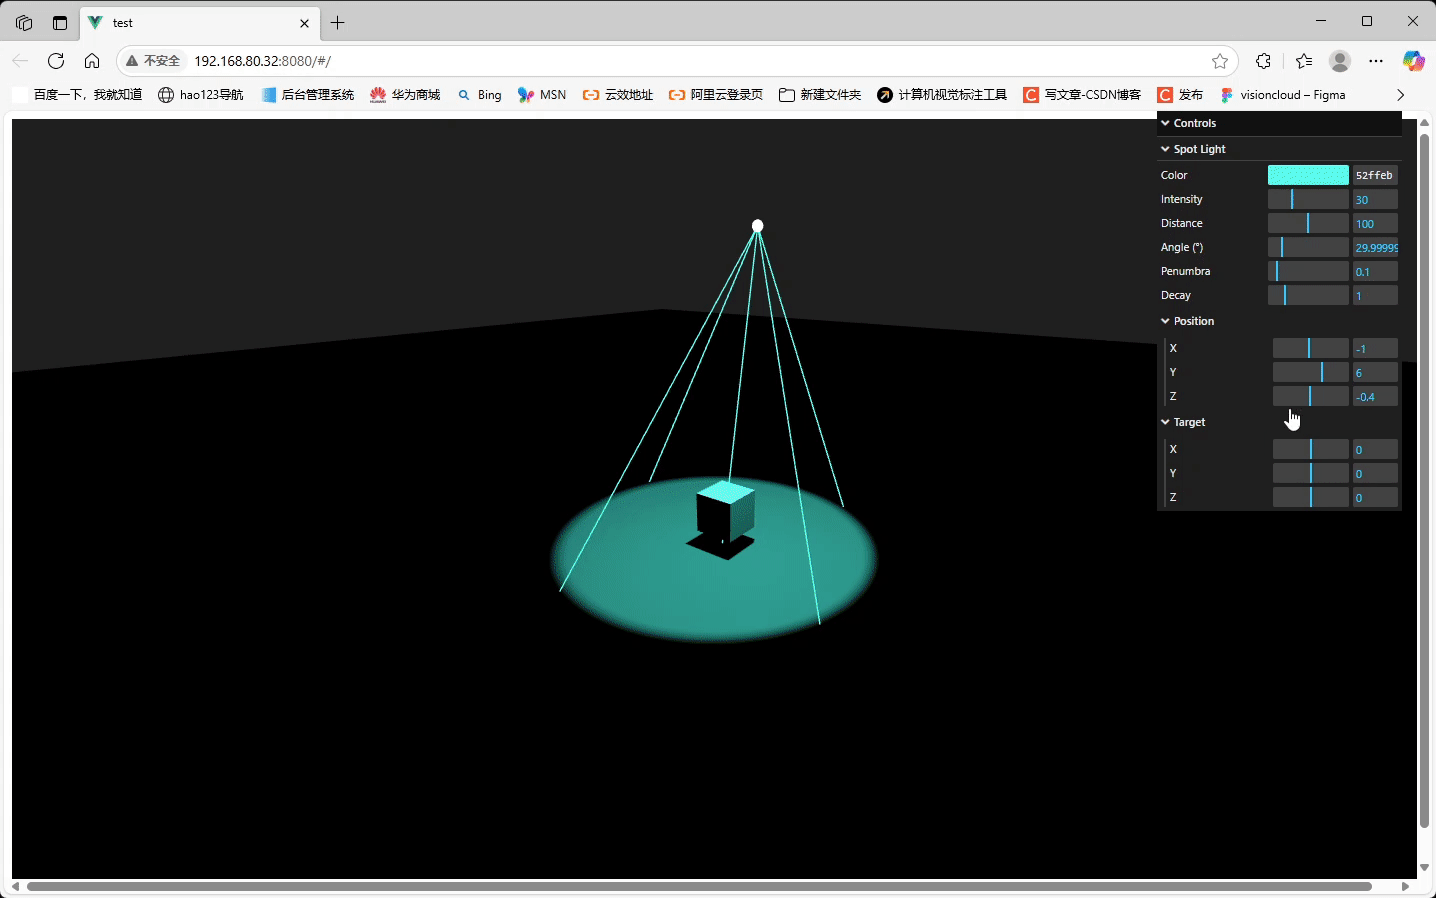
Task: Open the spot light Color swatch
Action: point(1308,175)
